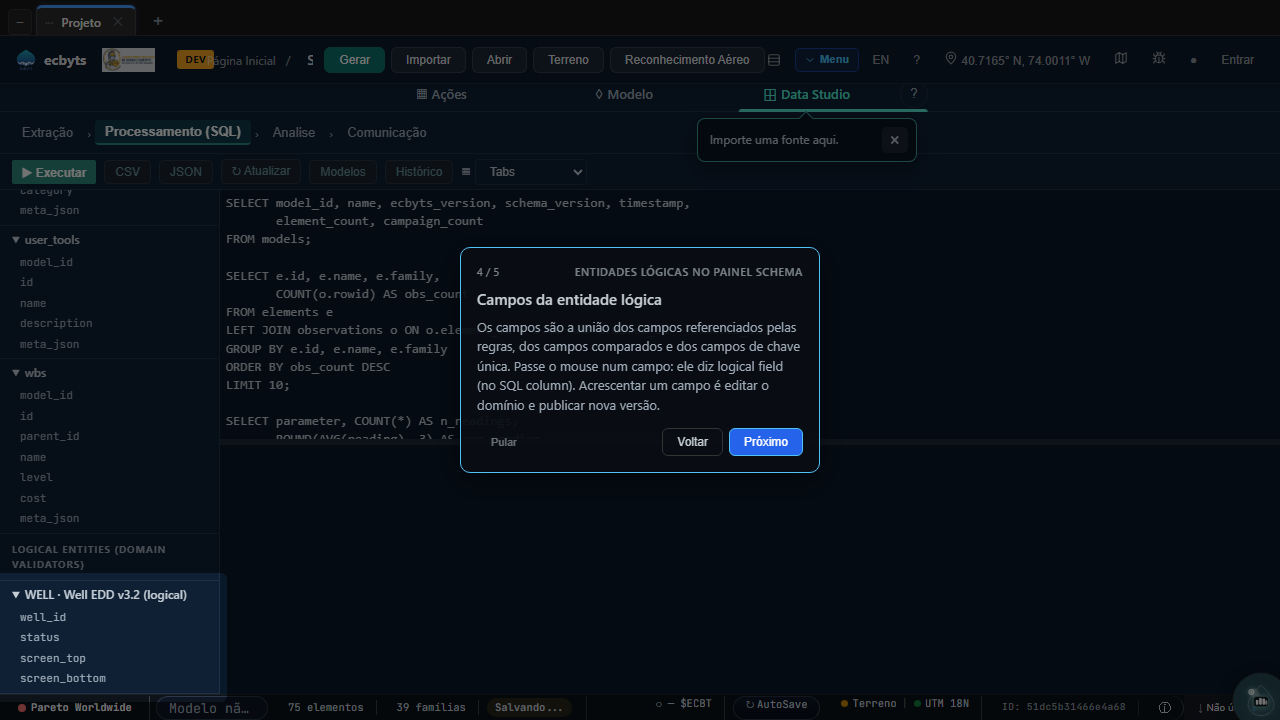Image resolution: width=1280 pixels, height=720 pixels.
Task: Open the Data Studio help circle icon
Action: coord(913,93)
